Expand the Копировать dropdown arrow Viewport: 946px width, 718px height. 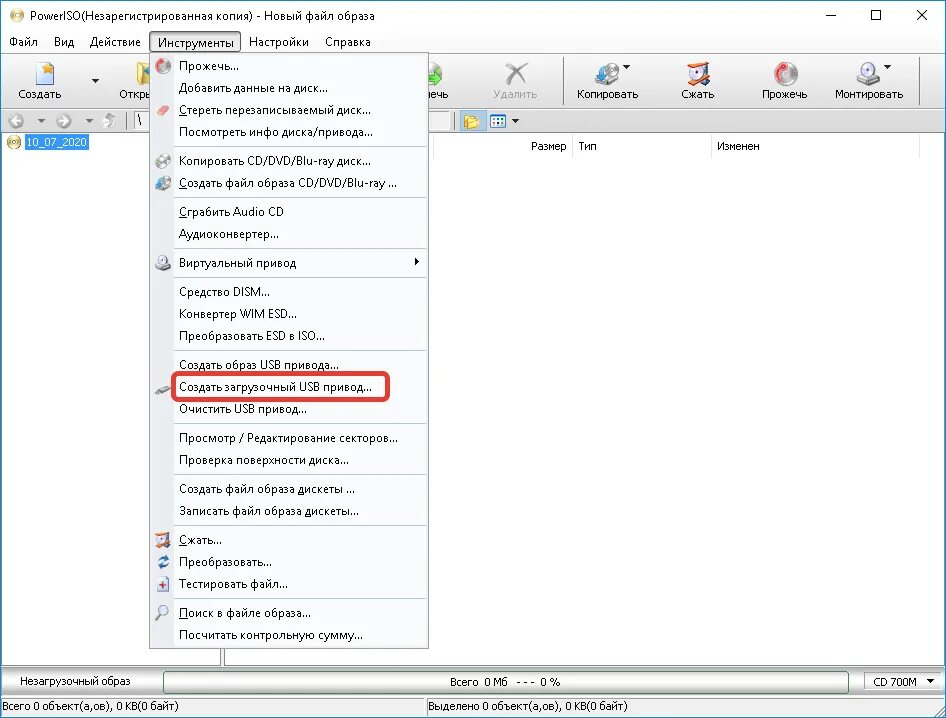point(626,67)
